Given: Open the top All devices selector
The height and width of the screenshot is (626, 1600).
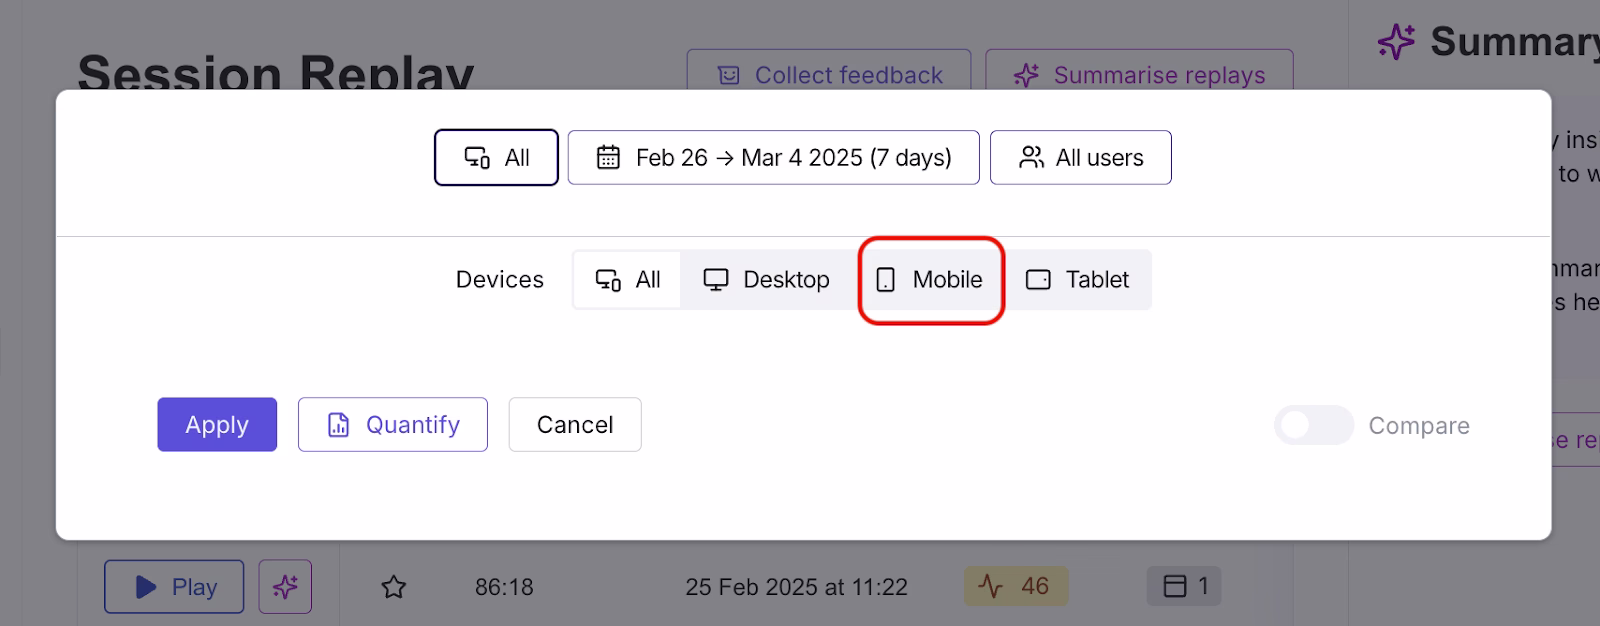Looking at the screenshot, I should [x=496, y=157].
